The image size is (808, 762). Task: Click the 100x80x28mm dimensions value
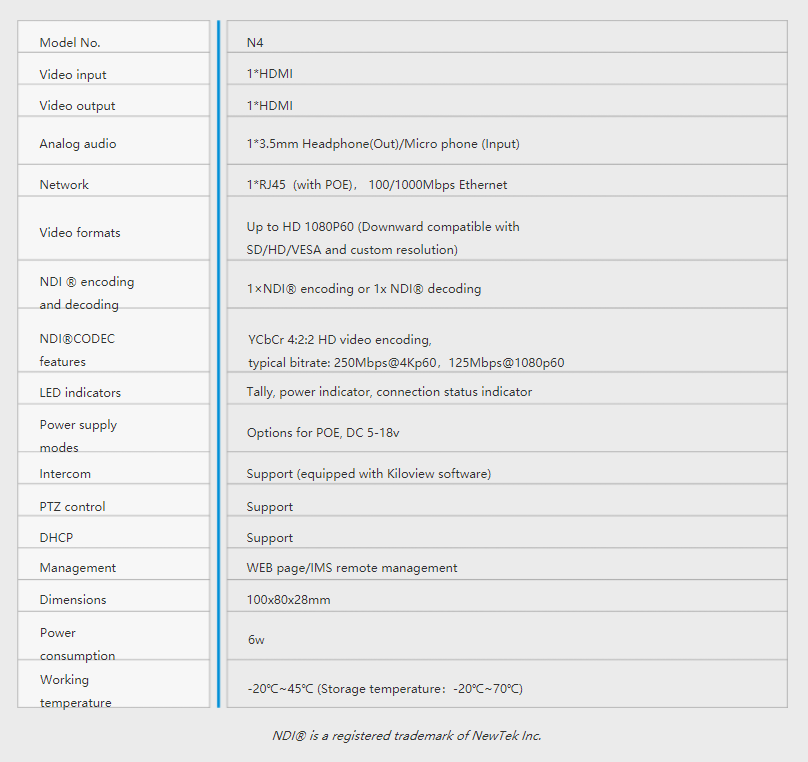point(288,599)
